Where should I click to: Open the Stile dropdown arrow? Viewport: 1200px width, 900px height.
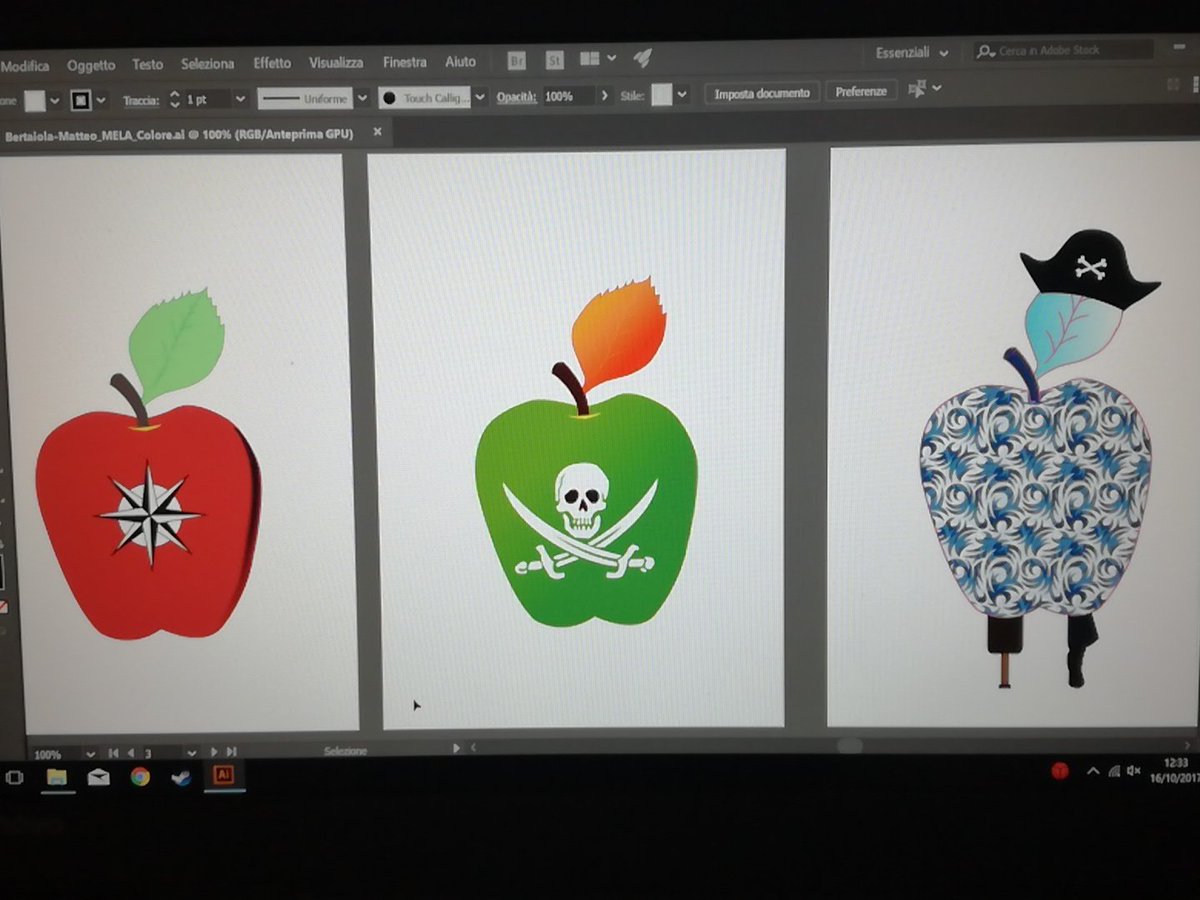click(683, 95)
